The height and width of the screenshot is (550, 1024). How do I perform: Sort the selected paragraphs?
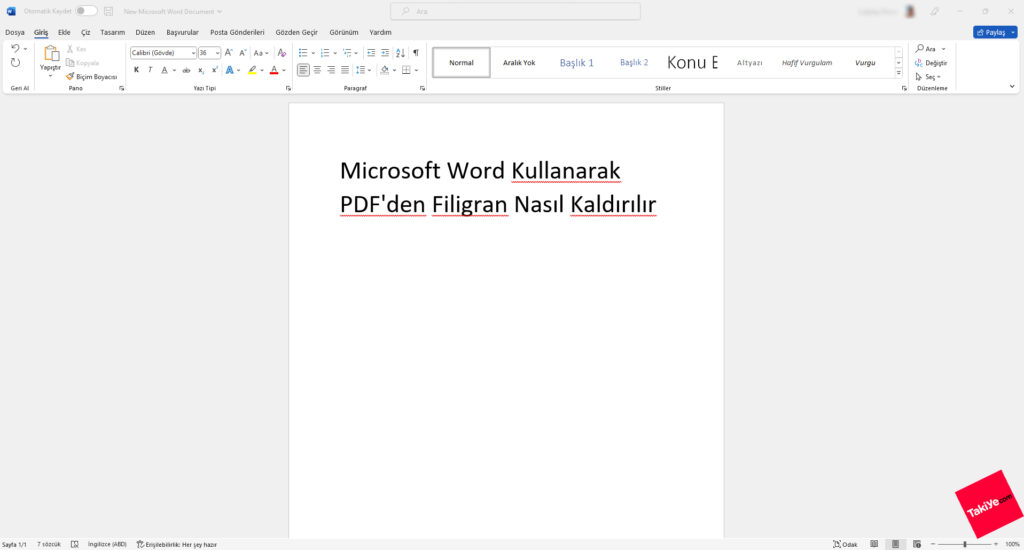pyautogui.click(x=400, y=53)
